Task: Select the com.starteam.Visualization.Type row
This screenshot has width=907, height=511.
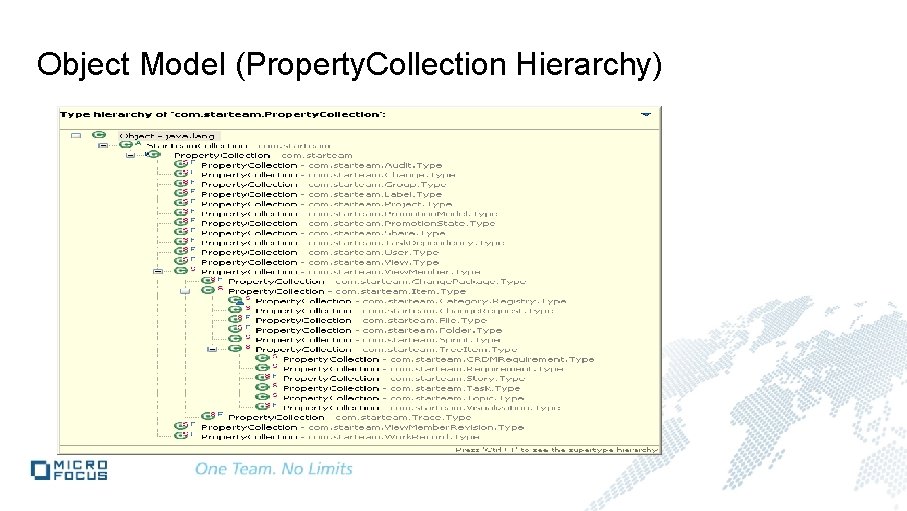Action: 421,407
